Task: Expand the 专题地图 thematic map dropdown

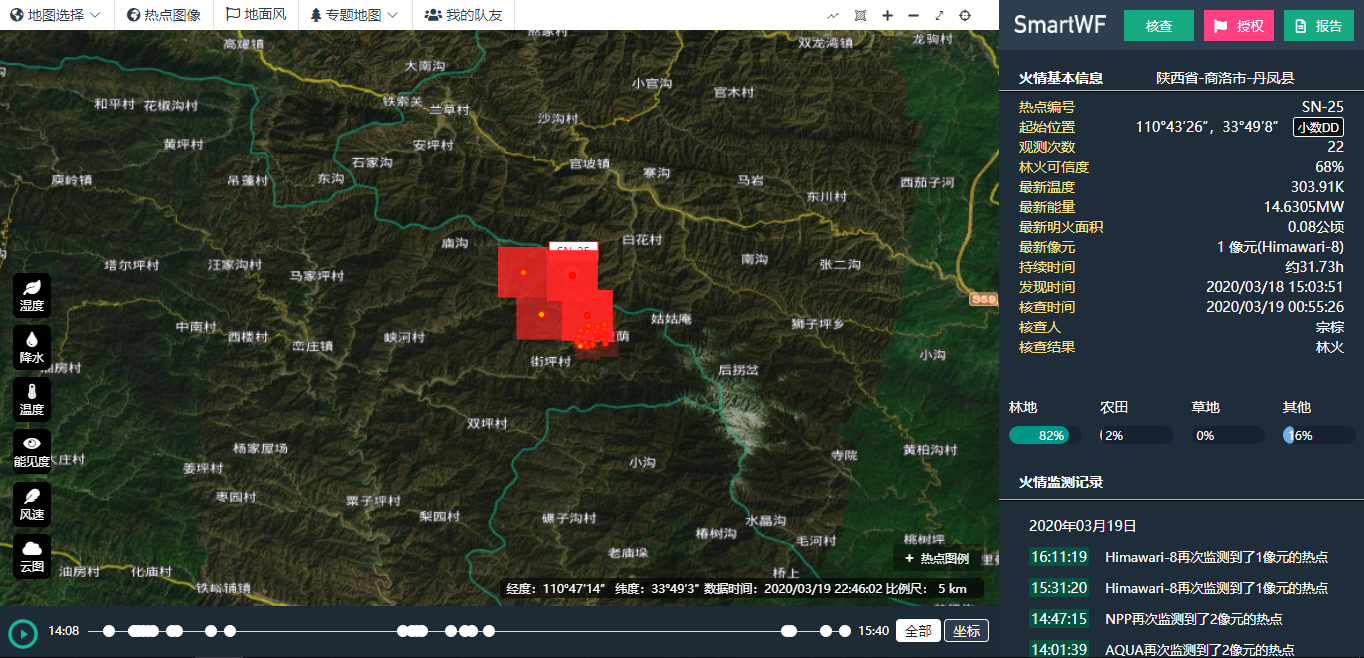Action: pyautogui.click(x=354, y=15)
